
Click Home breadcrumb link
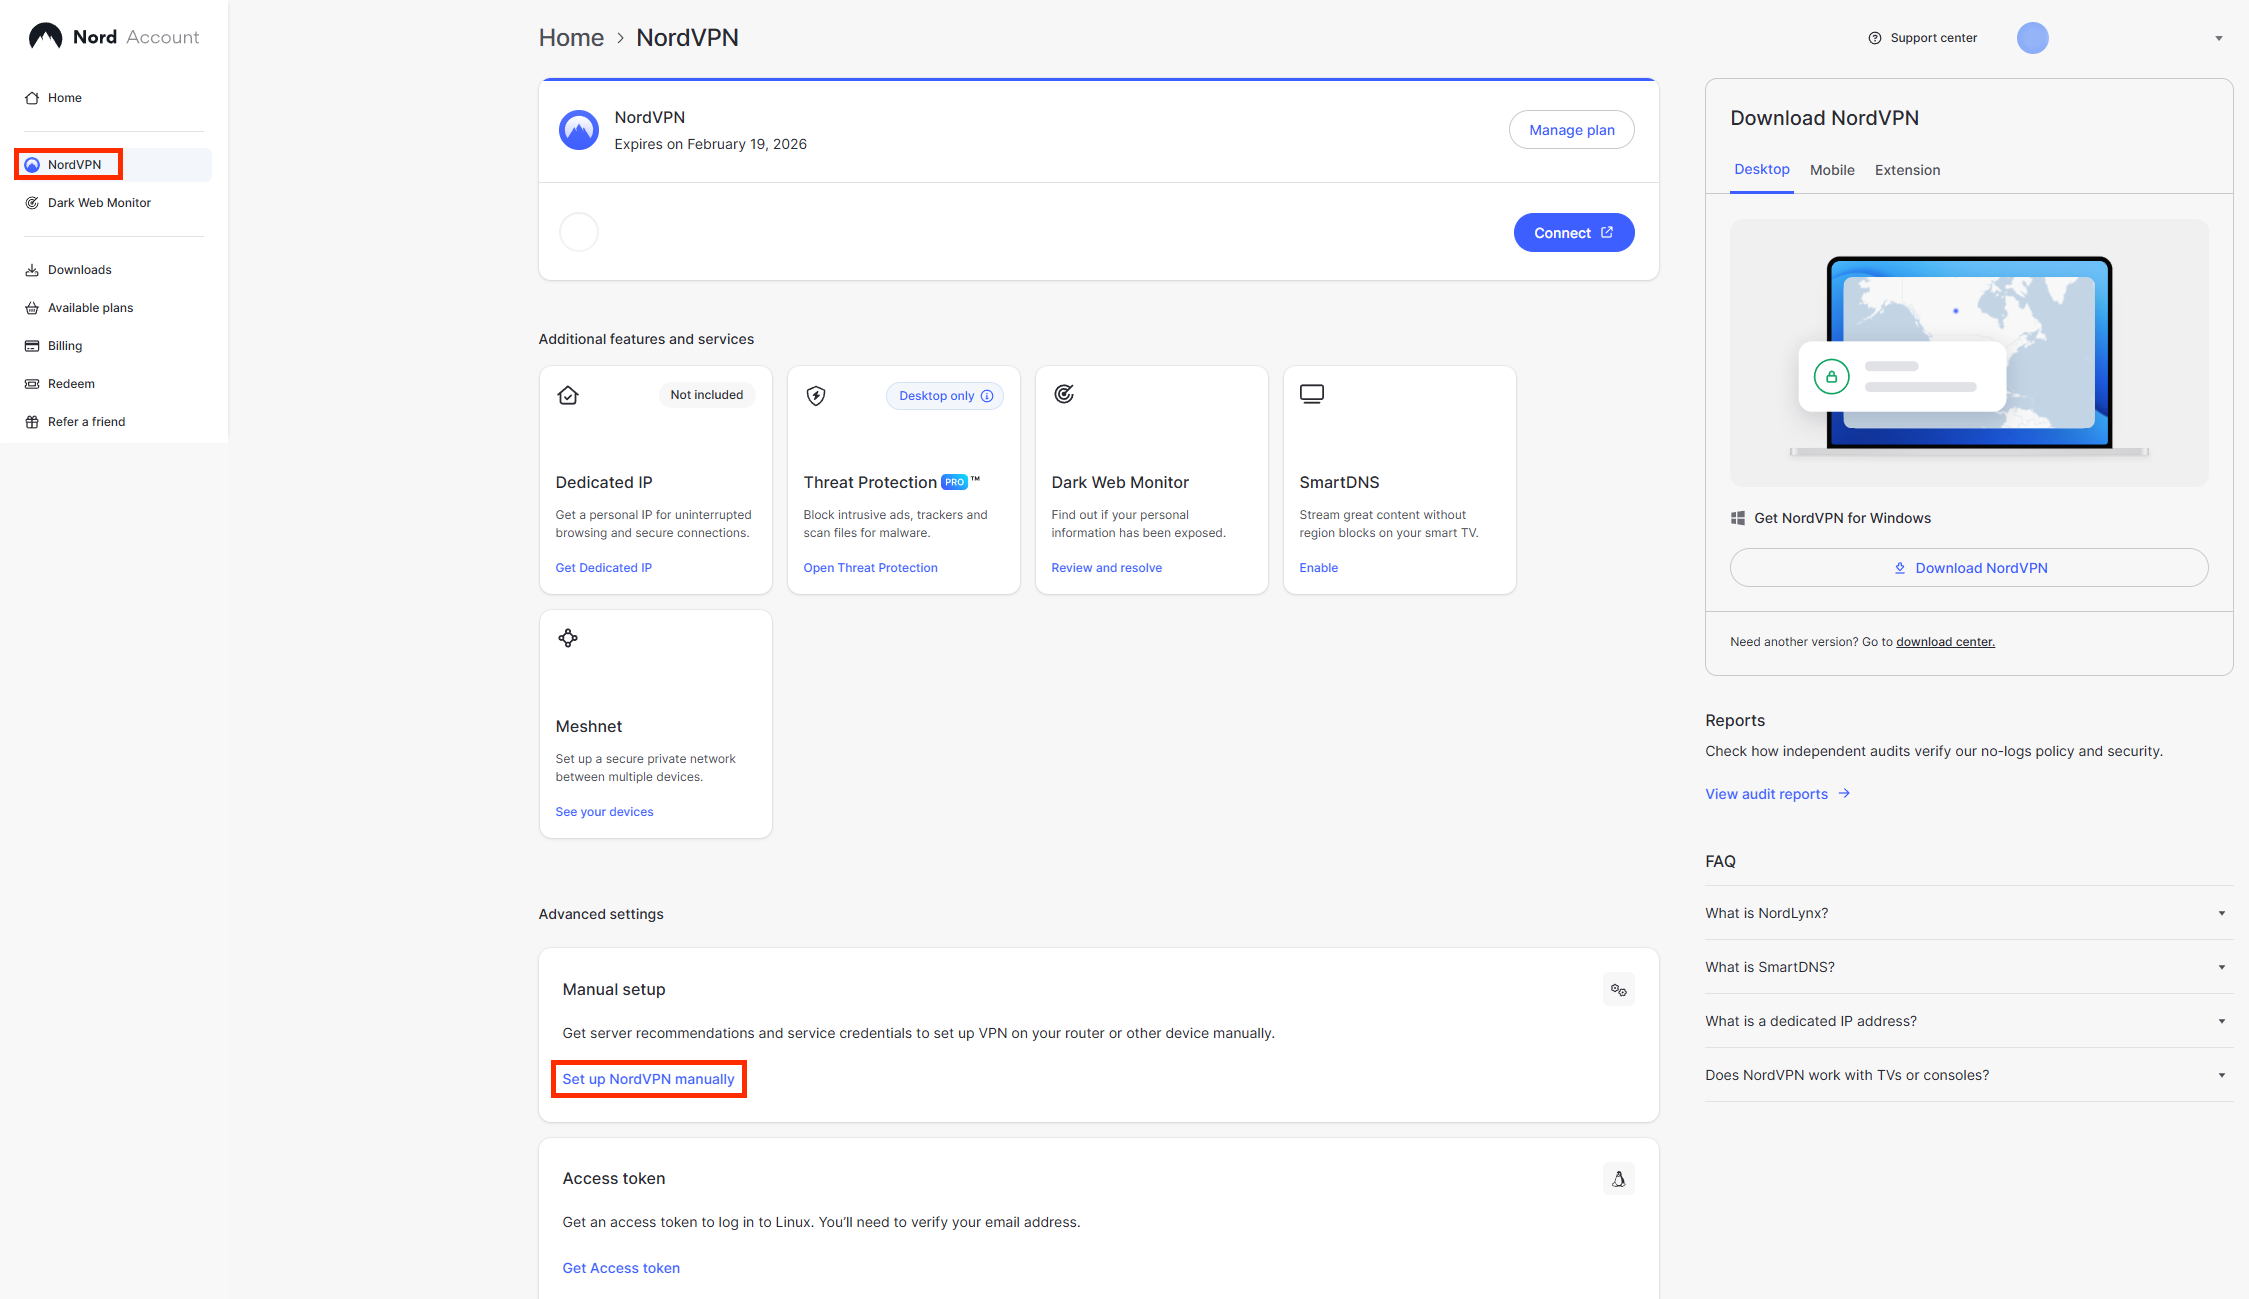(x=571, y=38)
